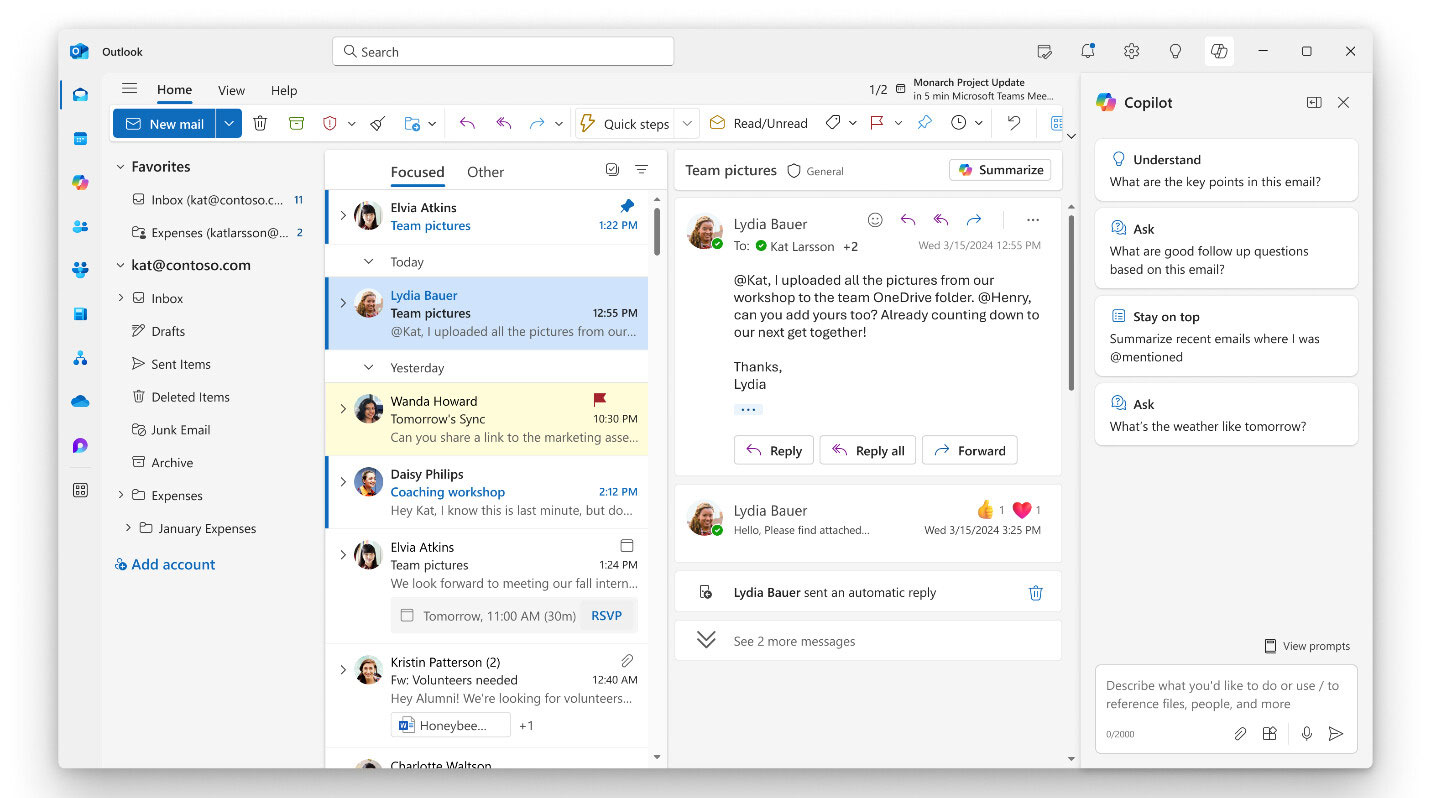Collapse the kat@contoso.com account

point(120,265)
